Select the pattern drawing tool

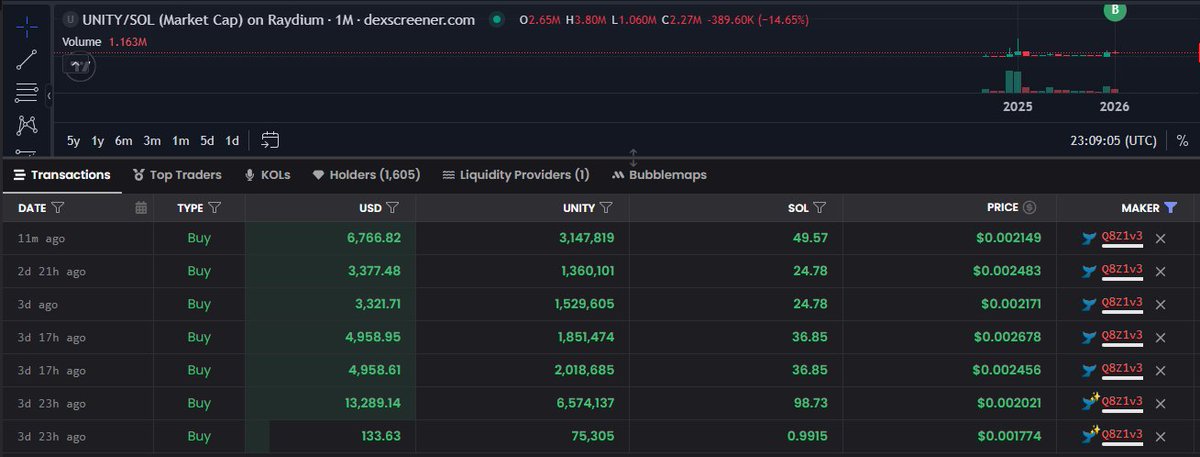coord(27,126)
